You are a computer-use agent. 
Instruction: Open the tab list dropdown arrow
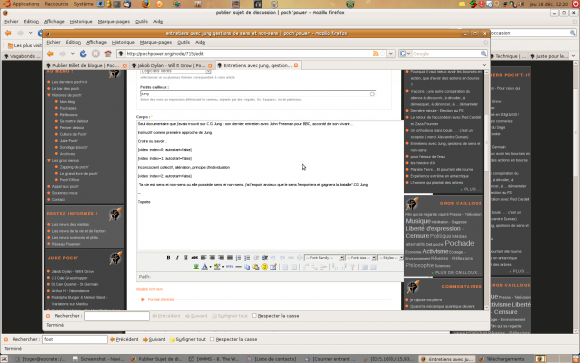tap(484, 65)
